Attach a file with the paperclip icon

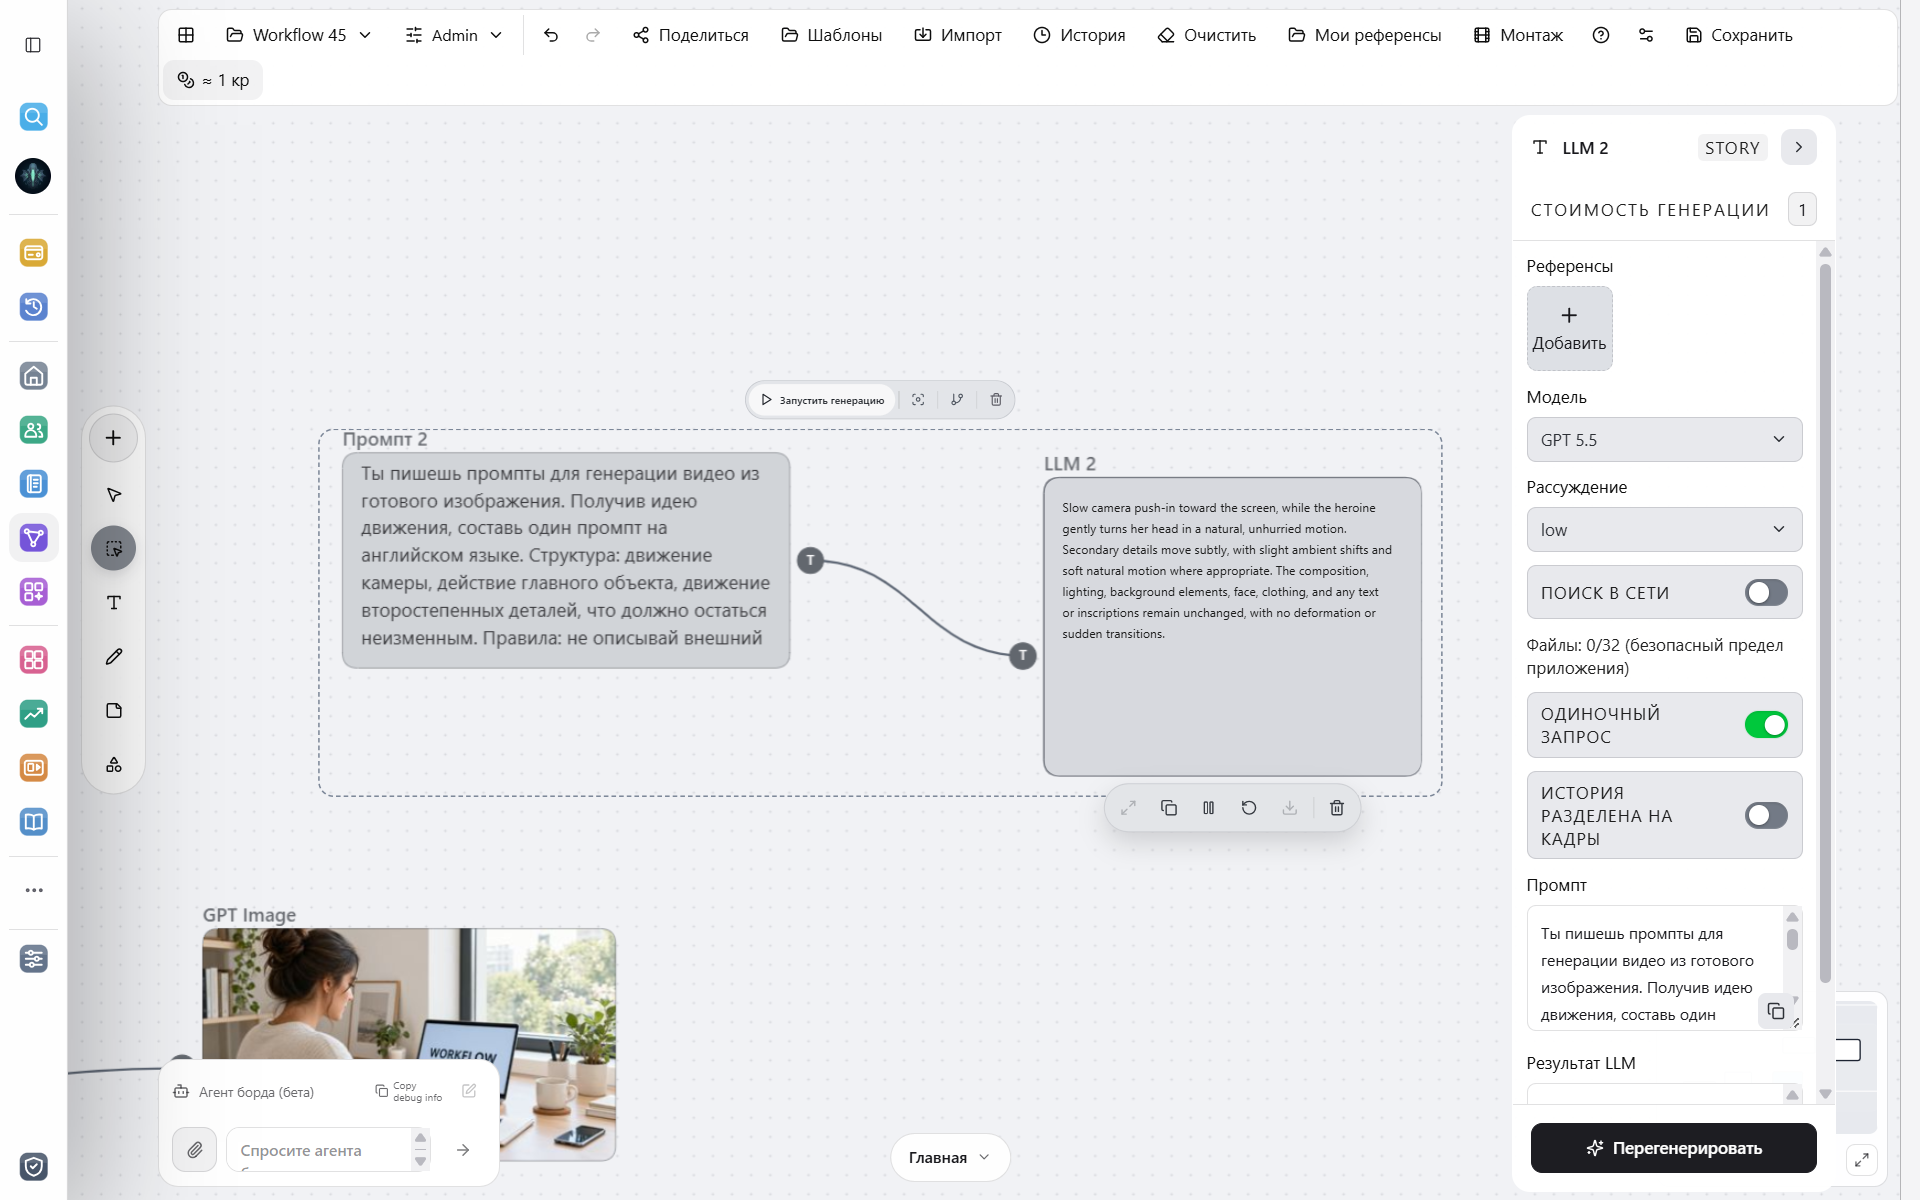click(195, 1150)
